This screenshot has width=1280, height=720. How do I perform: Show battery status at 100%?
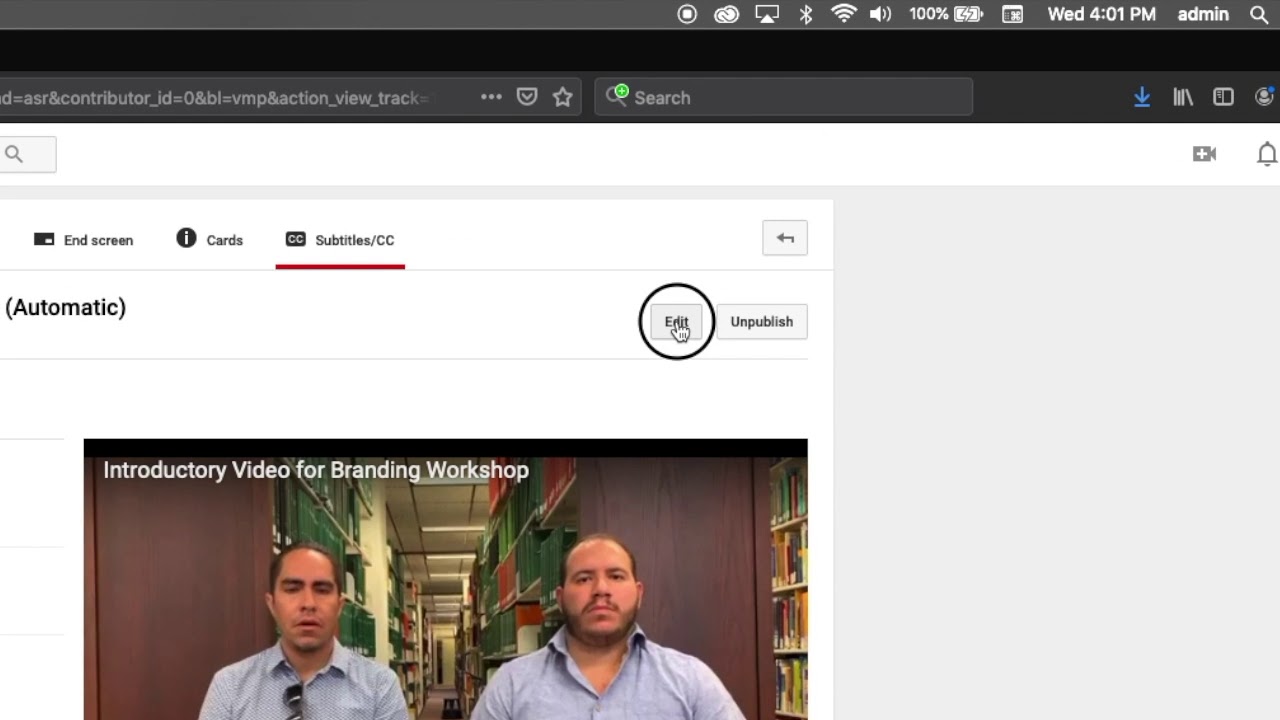point(946,14)
